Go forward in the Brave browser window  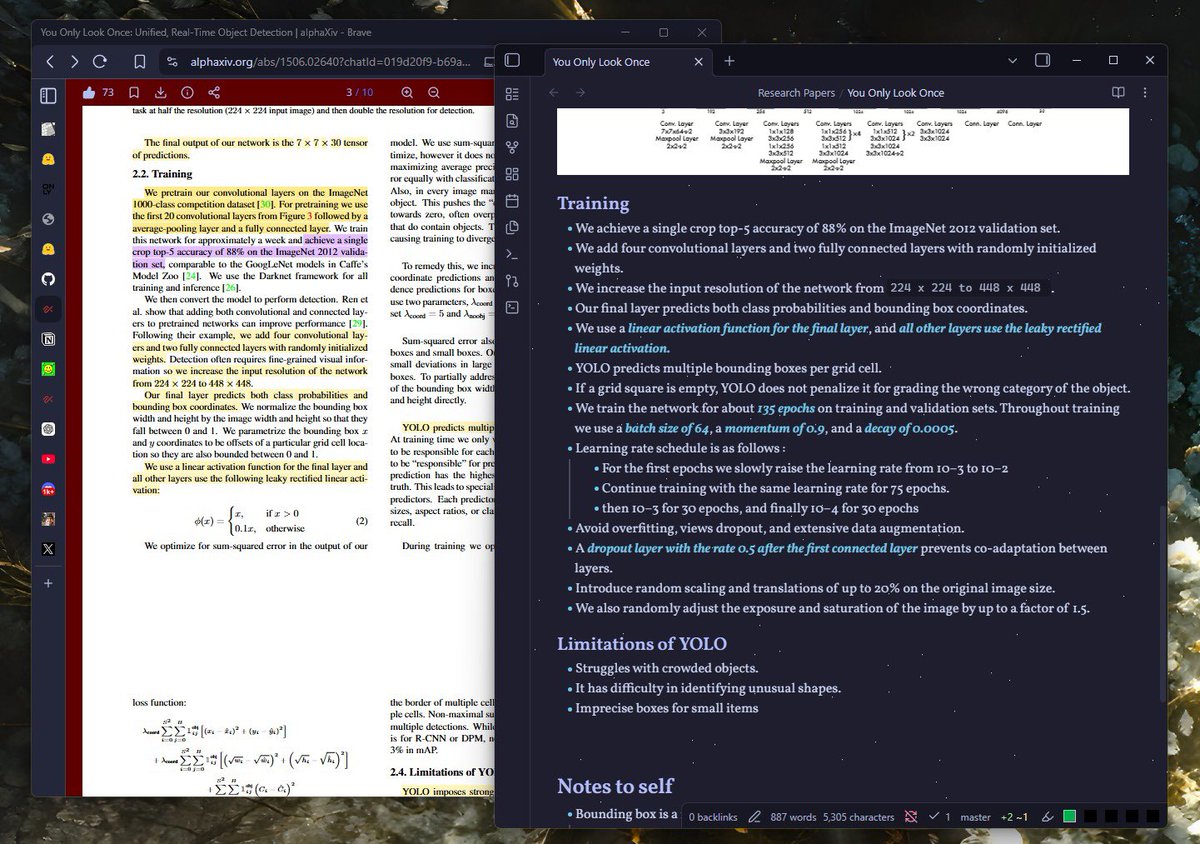(75, 62)
